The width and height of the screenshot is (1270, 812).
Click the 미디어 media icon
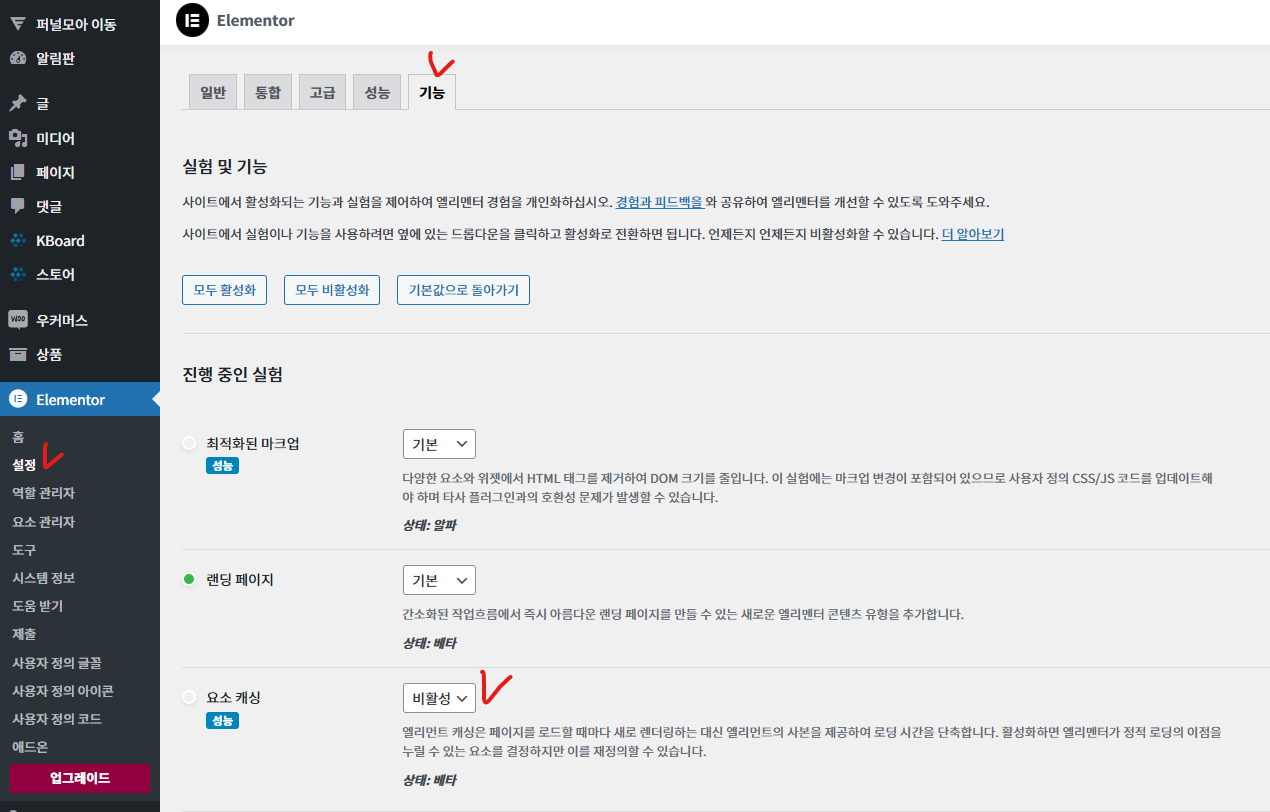pos(17,138)
